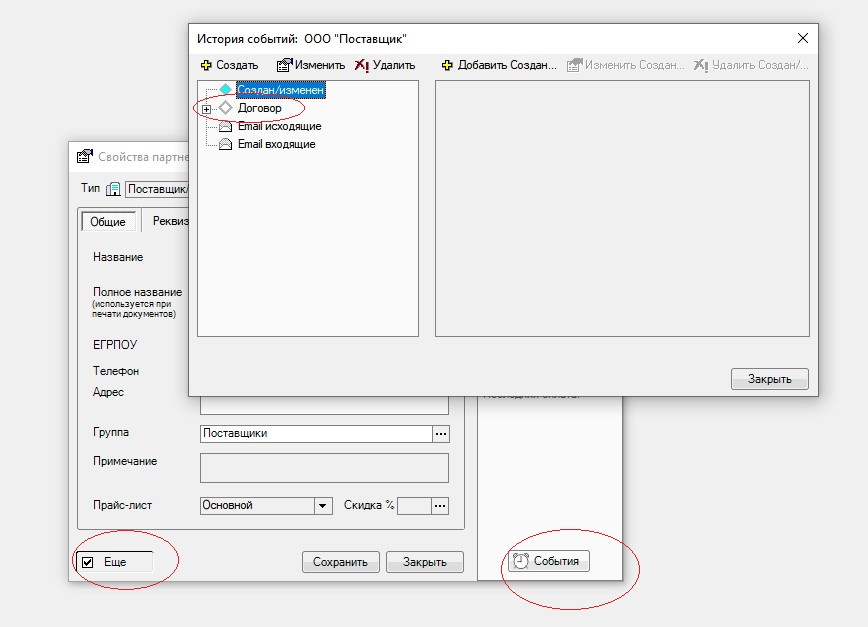Expand the Договор tree node
This screenshot has height=627, width=868.
tap(206, 108)
